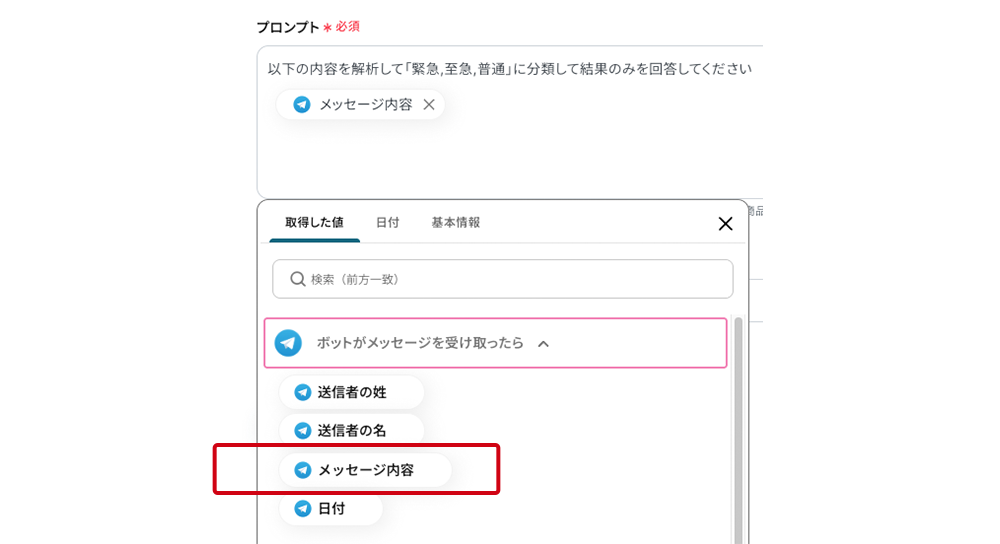Click the search magnifier icon
Viewport: 1000px width, 544px height.
coord(297,279)
